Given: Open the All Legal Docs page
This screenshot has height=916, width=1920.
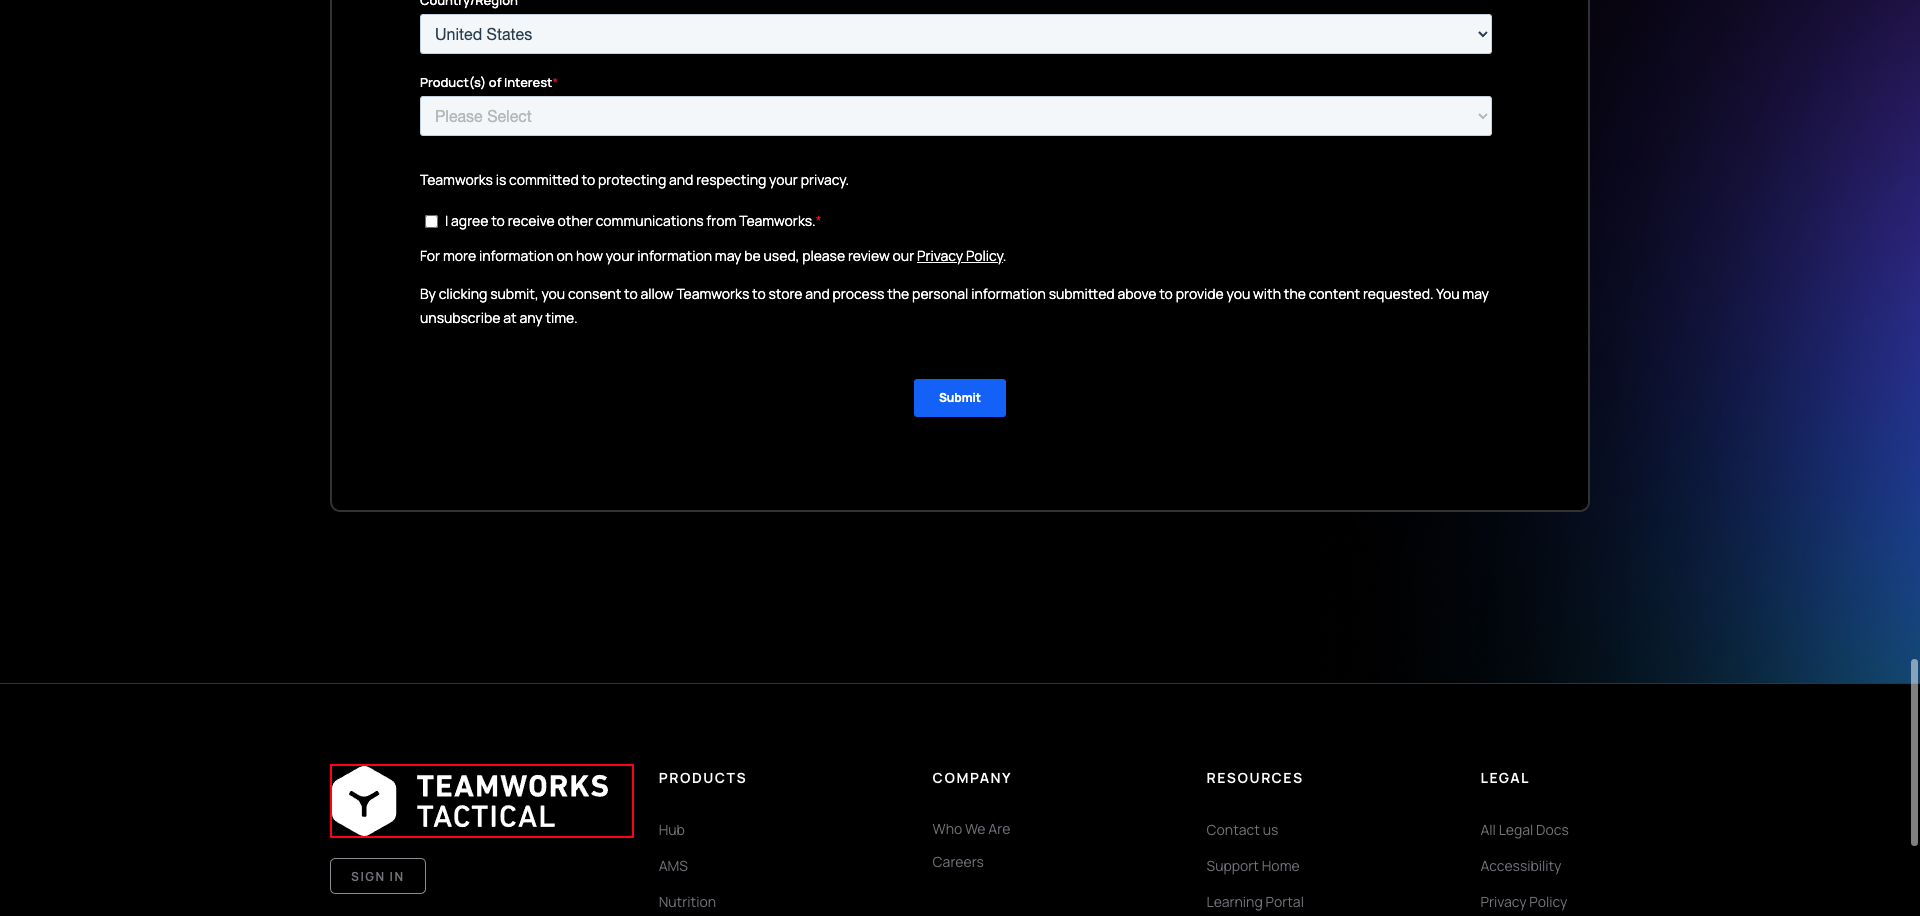Looking at the screenshot, I should point(1523,829).
